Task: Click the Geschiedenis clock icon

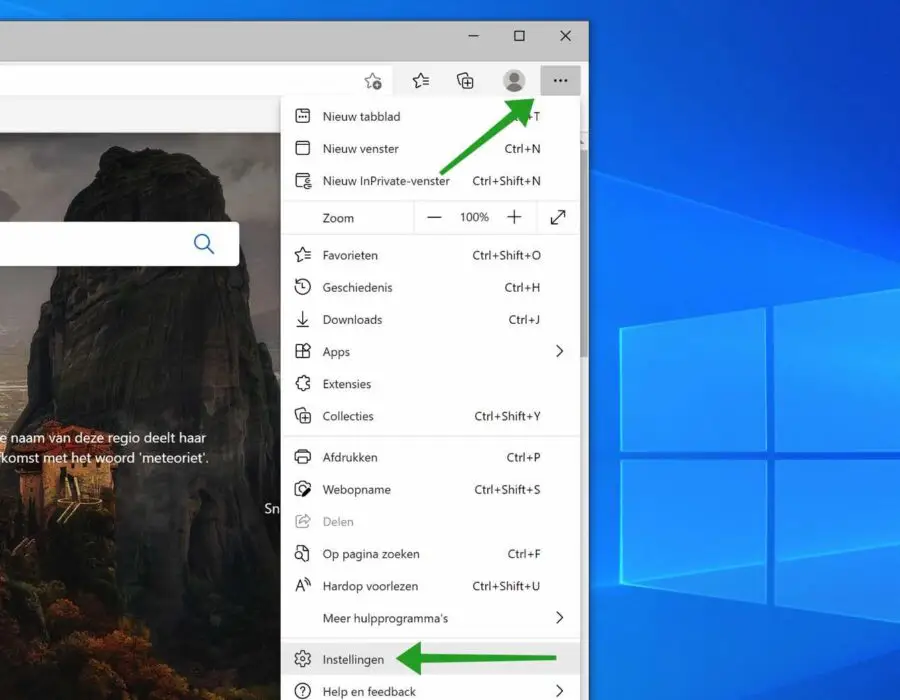Action: (302, 287)
